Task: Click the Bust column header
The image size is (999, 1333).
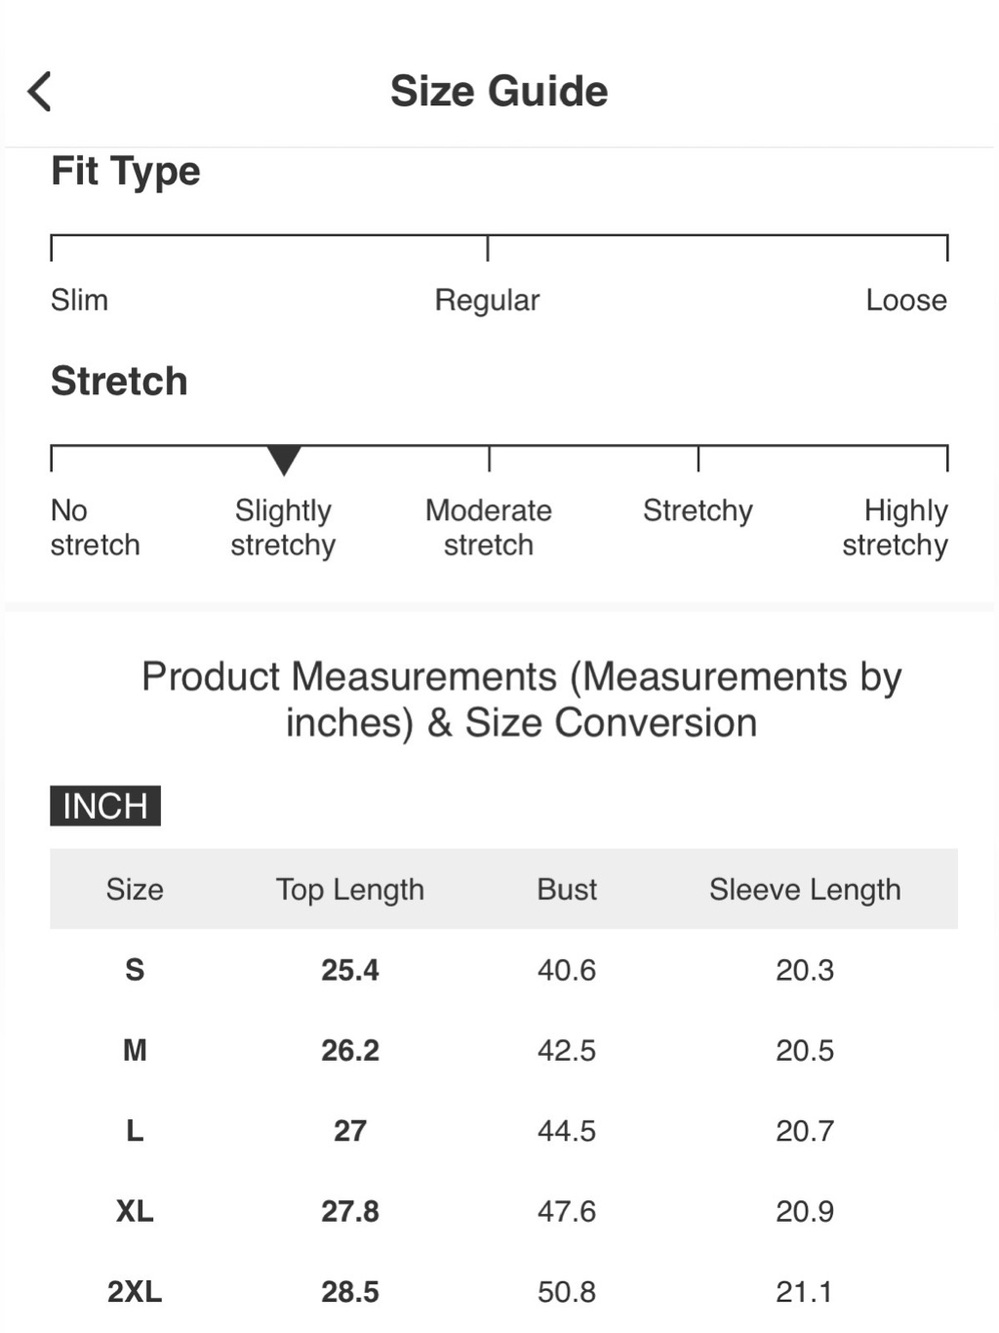Action: pyautogui.click(x=567, y=889)
